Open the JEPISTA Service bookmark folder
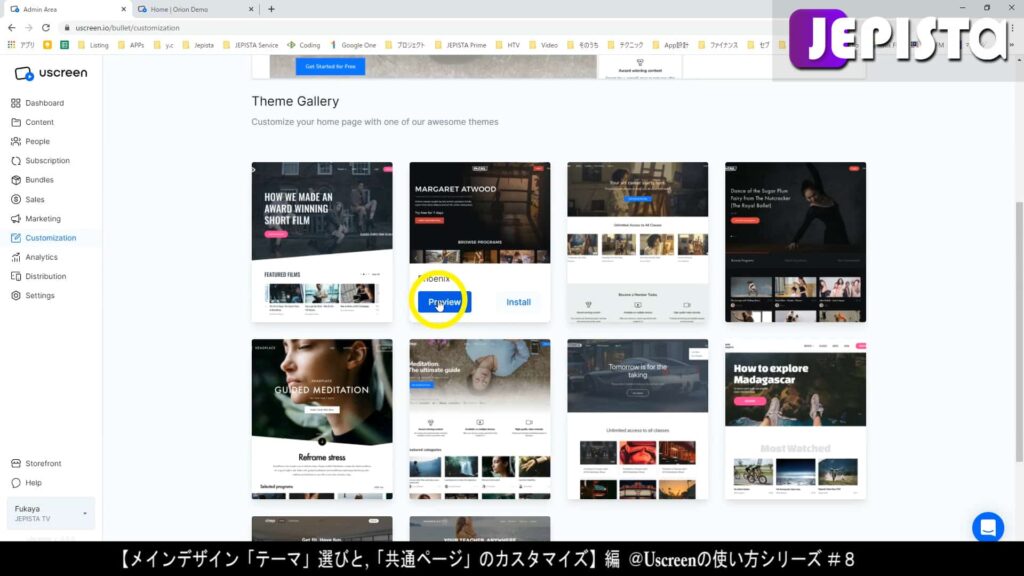This screenshot has width=1024, height=576. [251, 45]
